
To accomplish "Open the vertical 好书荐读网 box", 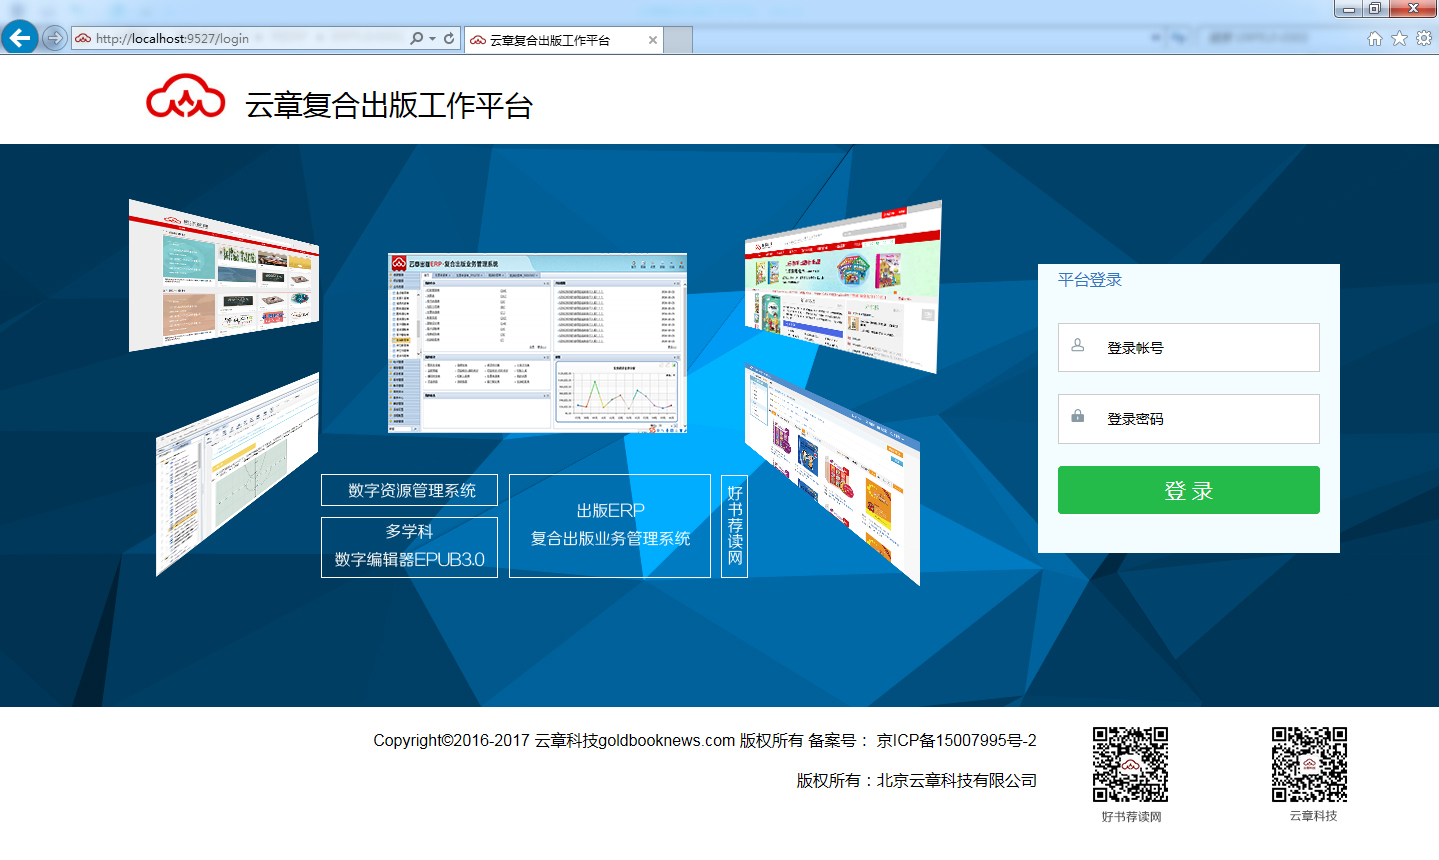I will (x=734, y=526).
